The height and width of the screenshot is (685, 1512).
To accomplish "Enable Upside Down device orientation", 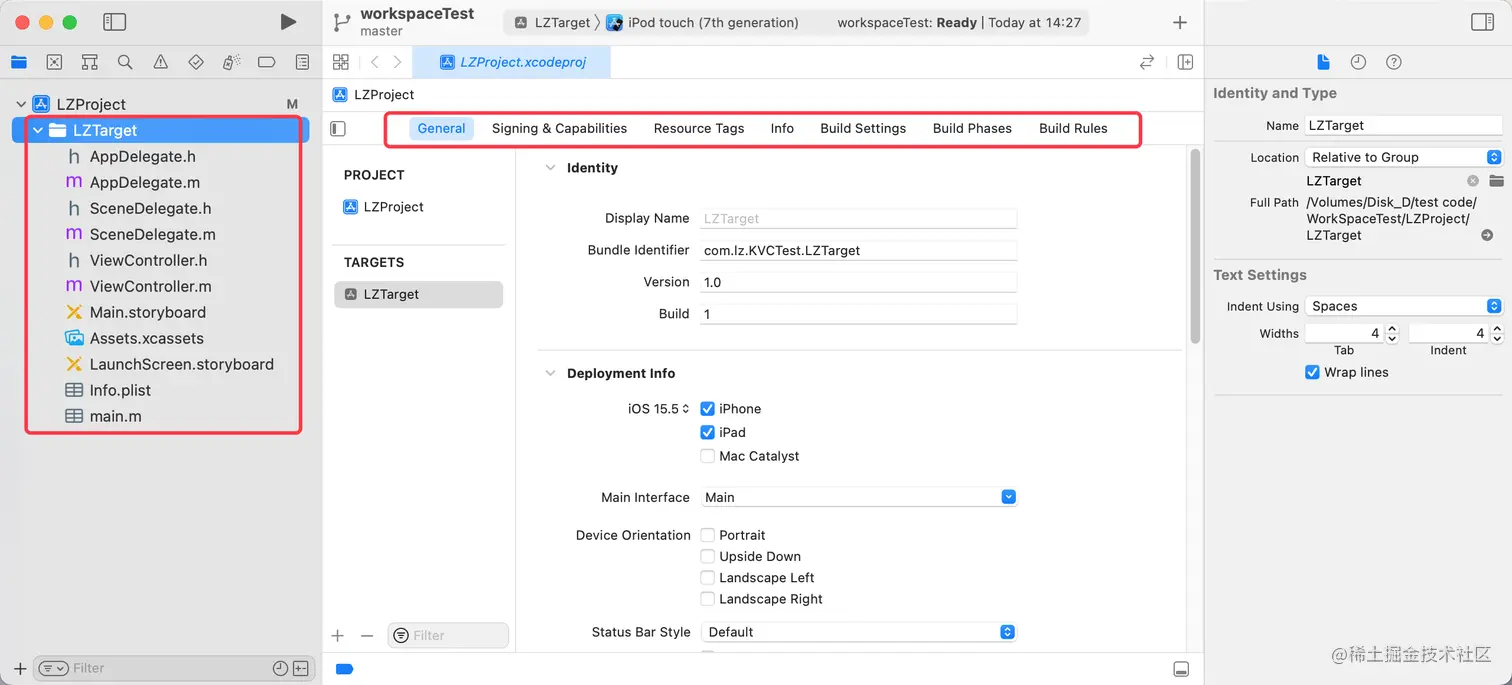I will tap(708, 556).
